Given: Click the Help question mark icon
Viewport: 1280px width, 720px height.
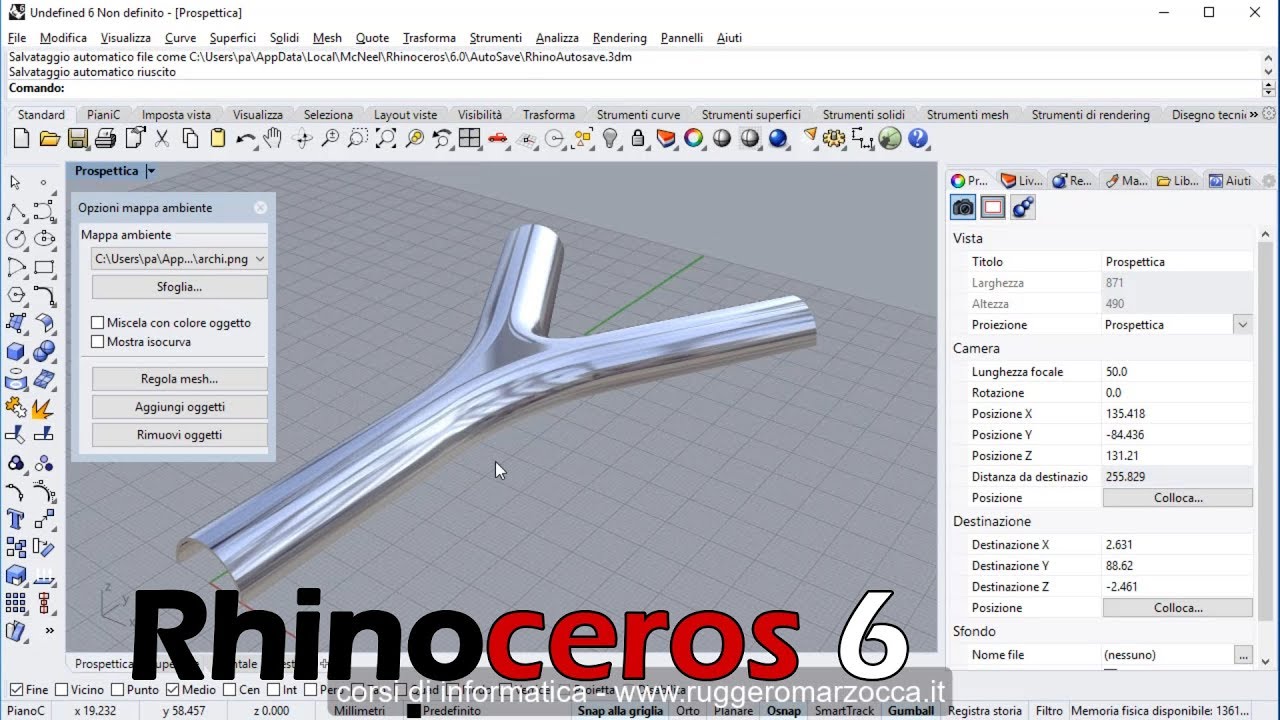Looking at the screenshot, I should (918, 139).
